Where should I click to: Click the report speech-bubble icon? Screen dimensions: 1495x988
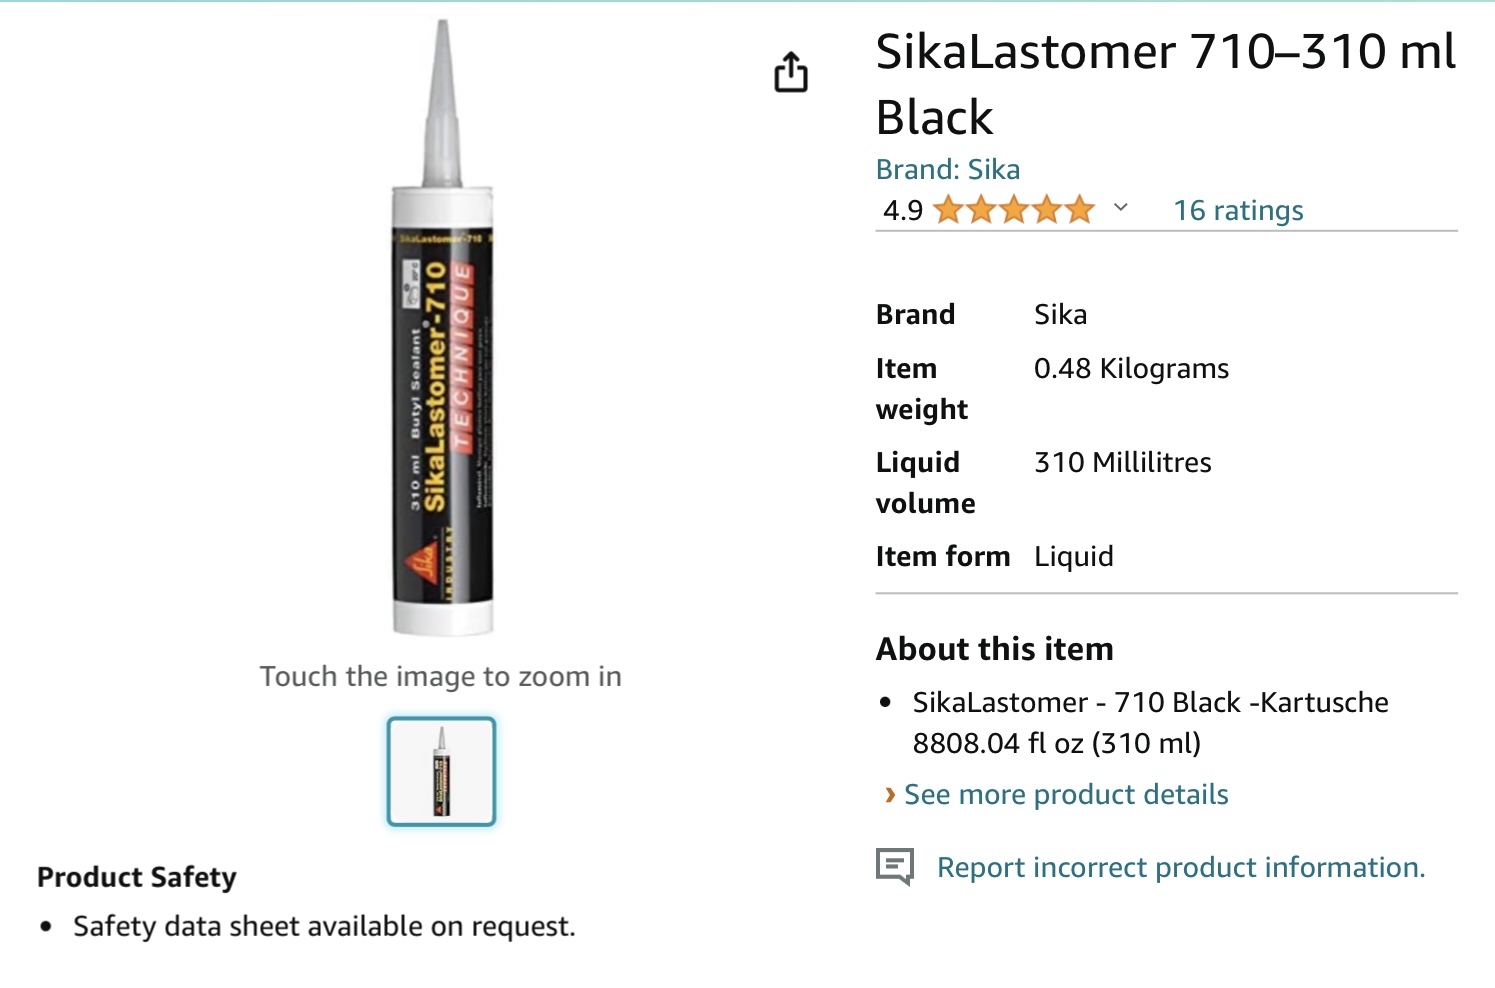point(895,866)
